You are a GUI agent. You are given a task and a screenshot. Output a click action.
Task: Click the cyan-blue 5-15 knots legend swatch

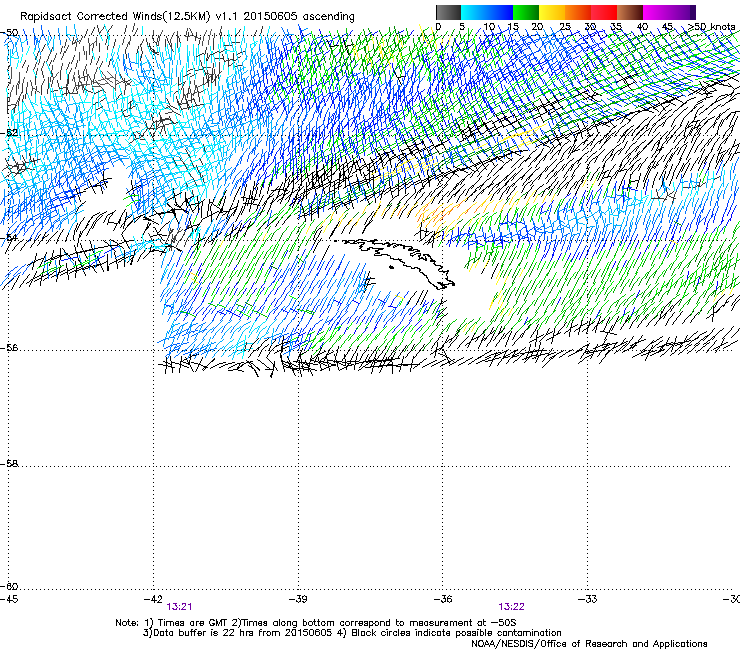pos(487,12)
